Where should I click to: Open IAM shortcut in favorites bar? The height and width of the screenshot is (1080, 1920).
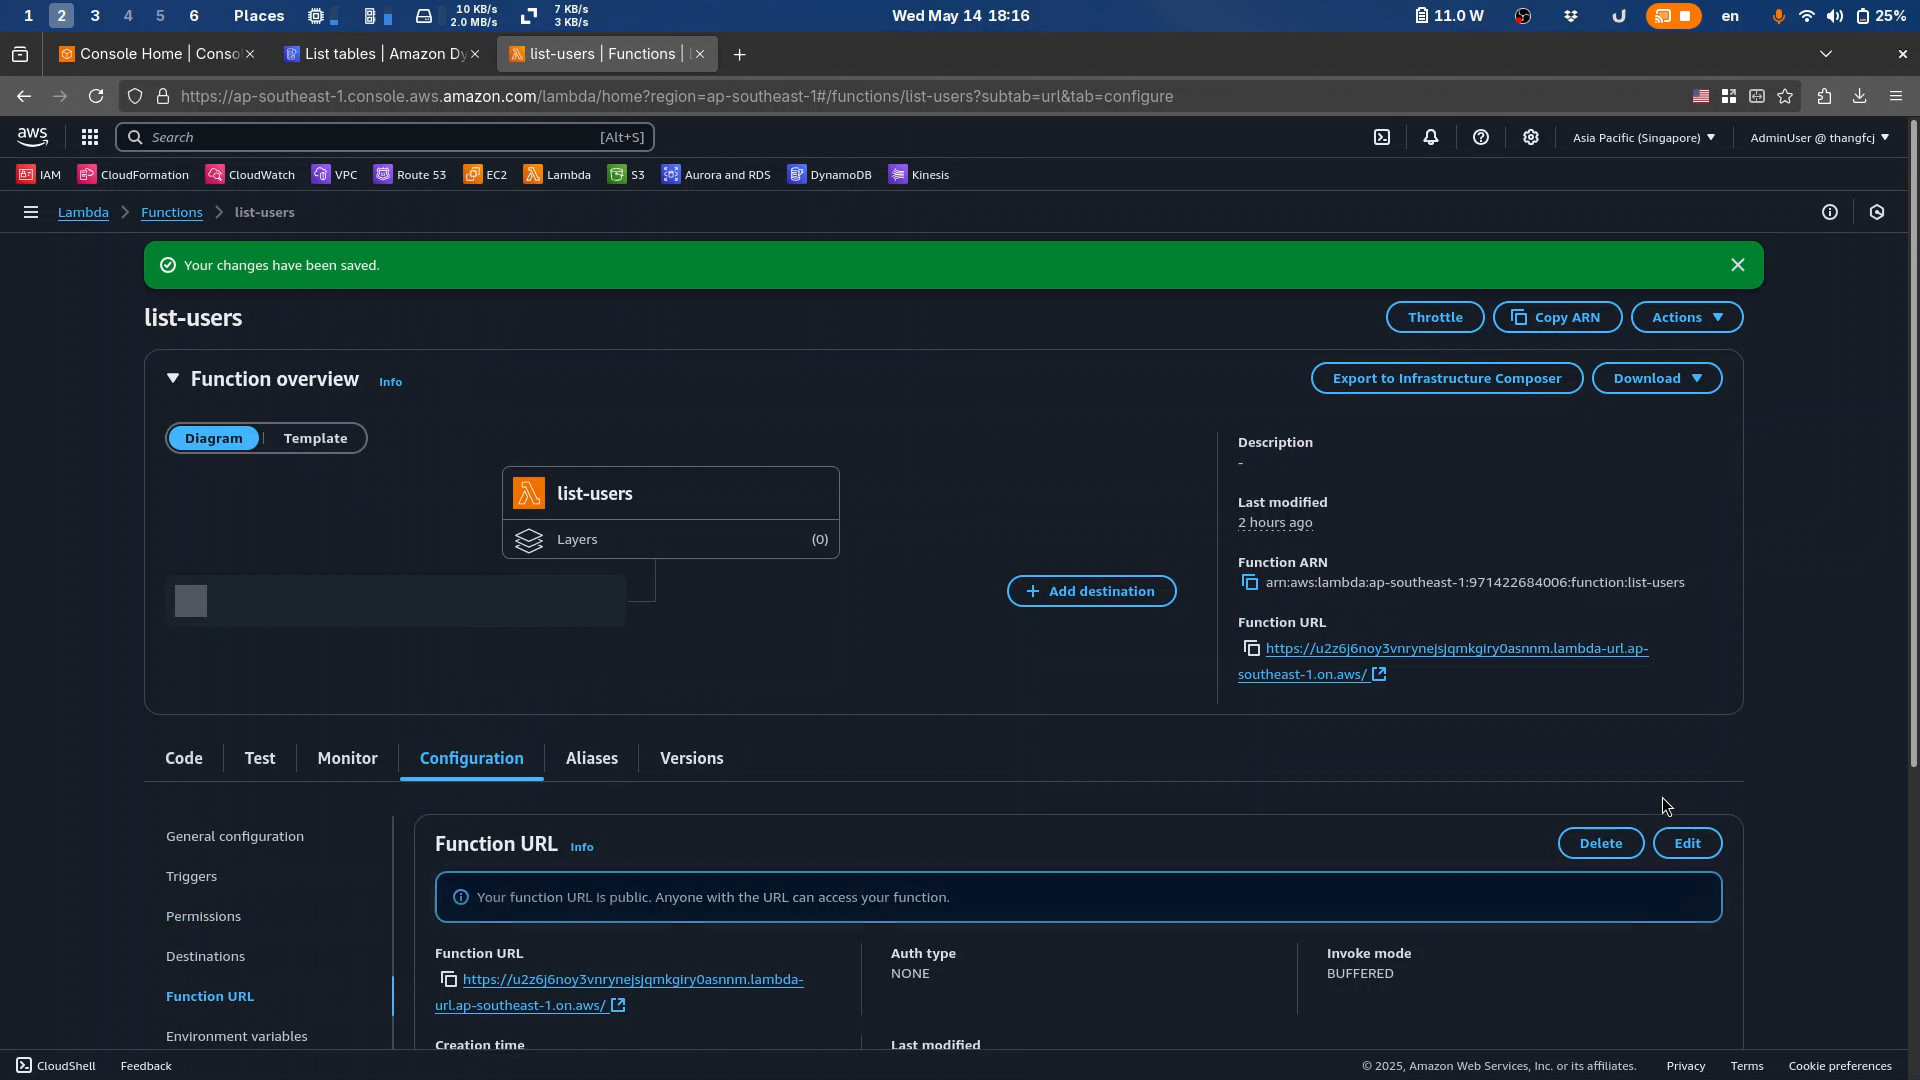(x=39, y=175)
